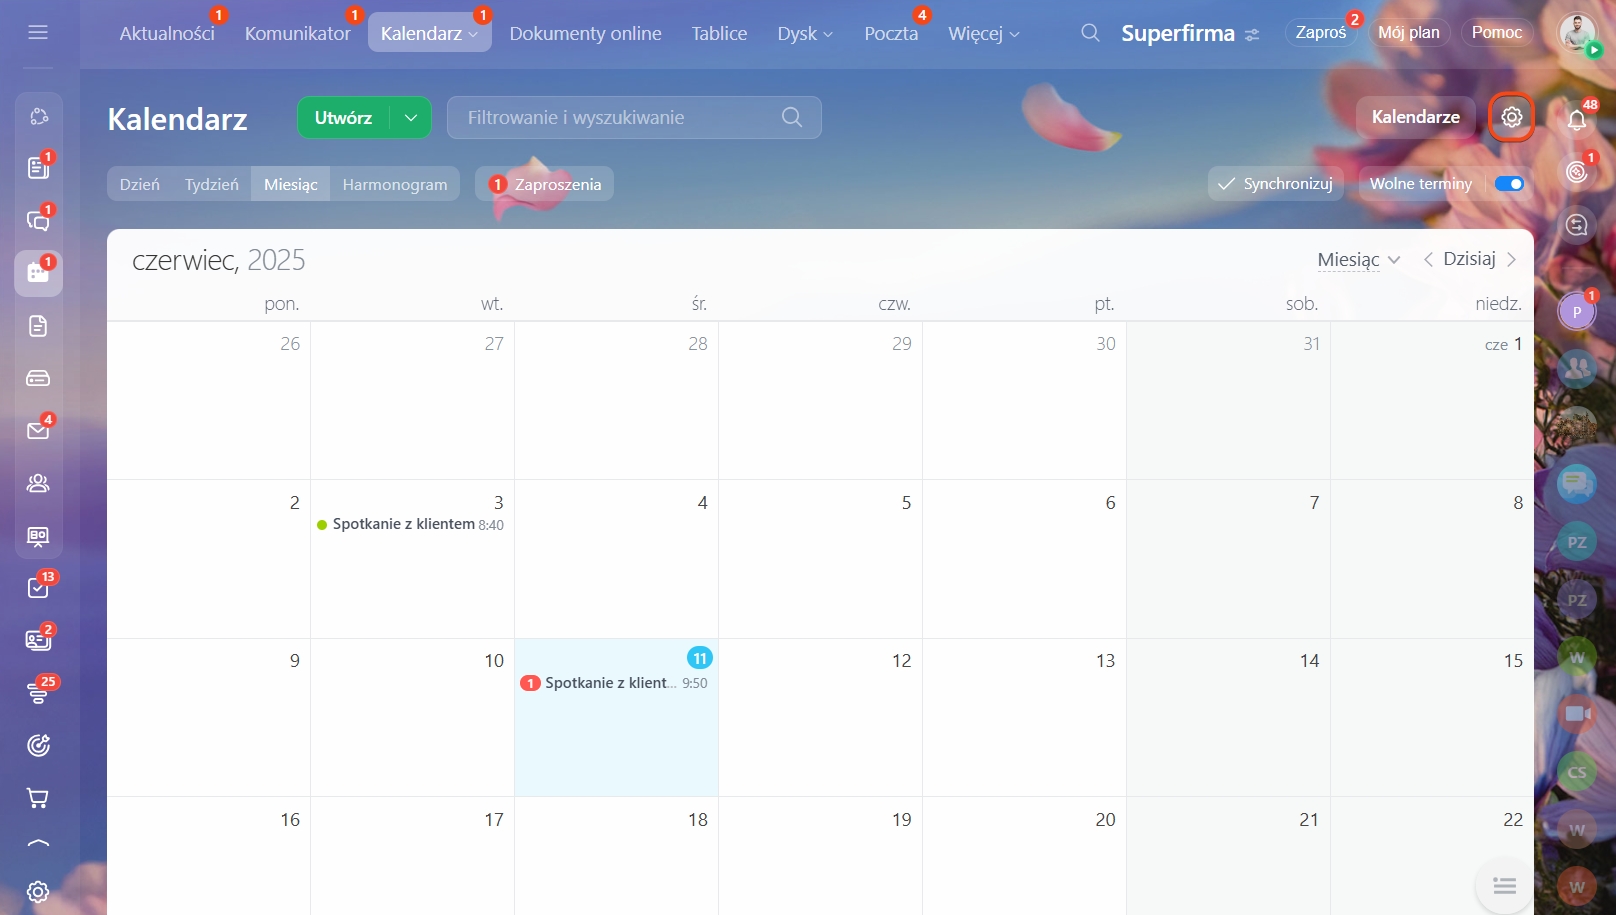Screen dimensions: 1616x915
Task: Open the drive icon in left sidebar
Action: coord(38,378)
